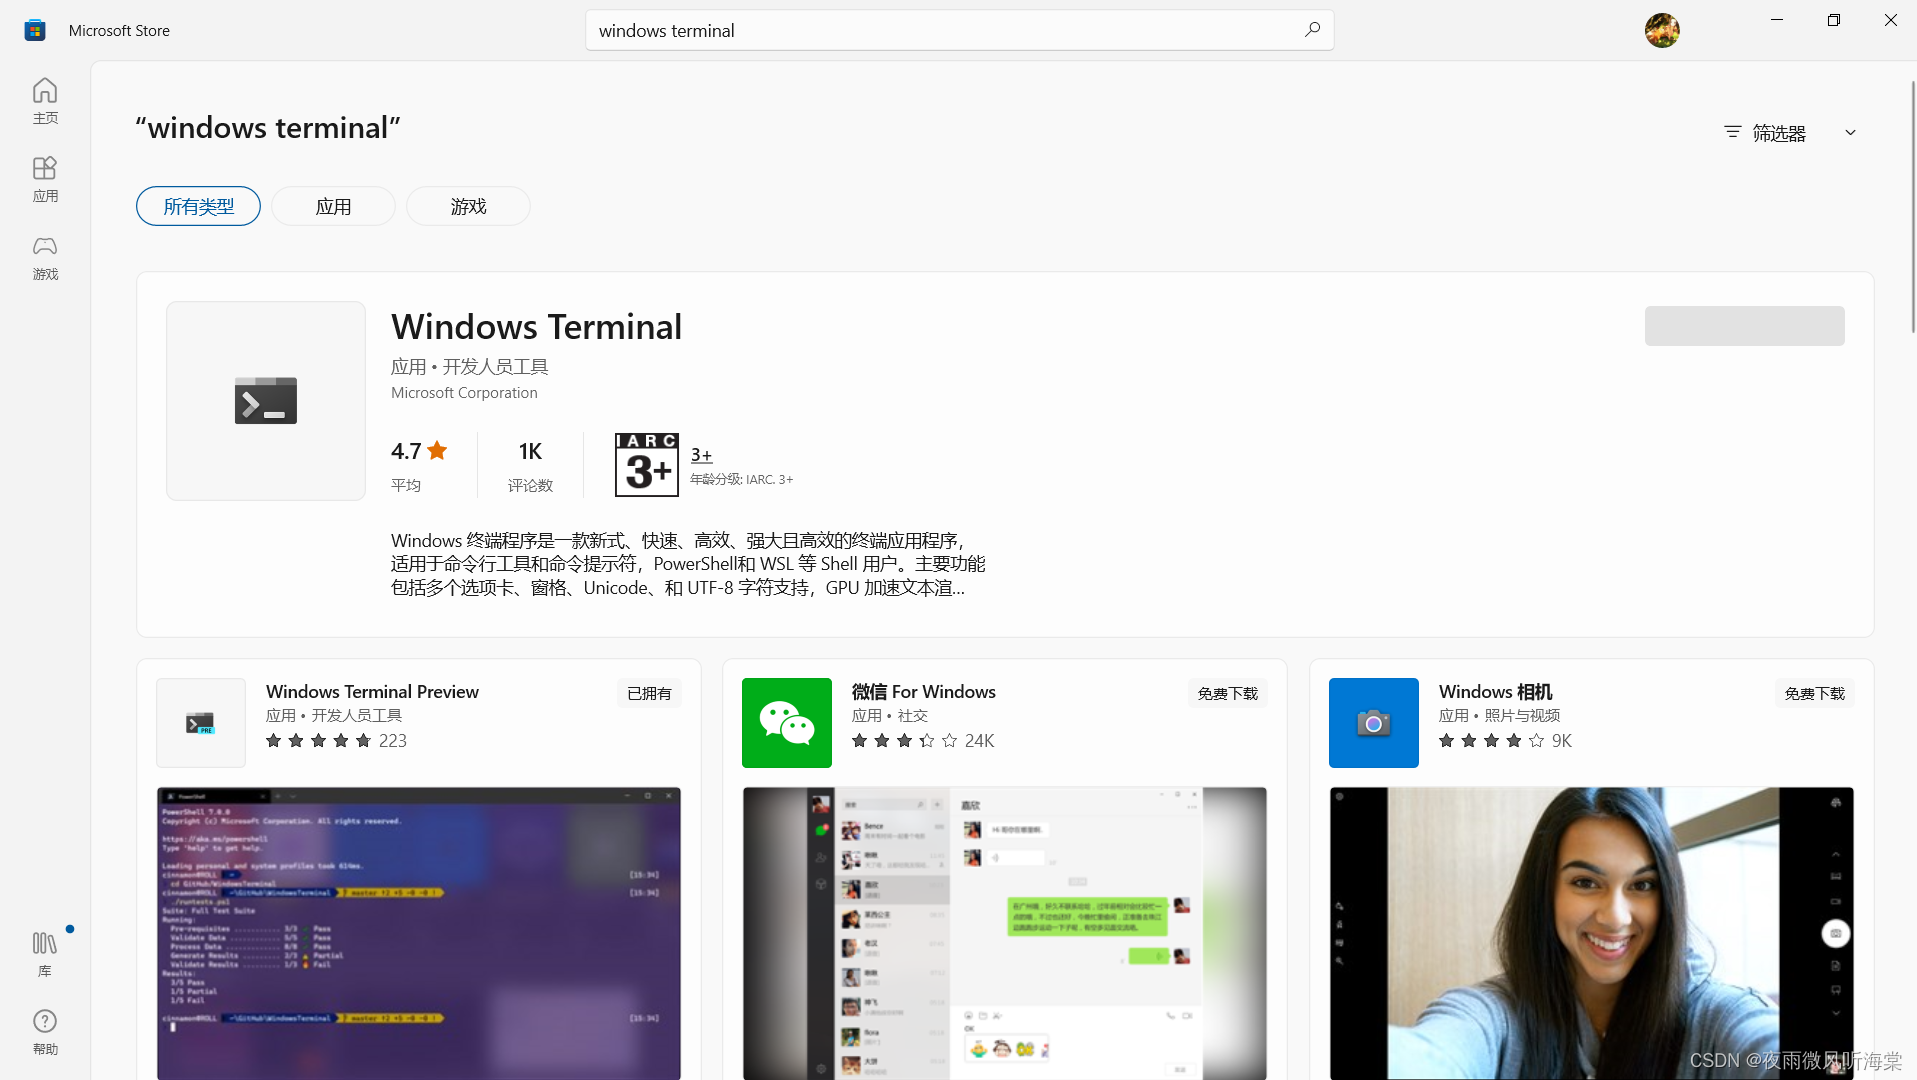This screenshot has width=1917, height=1080.
Task: Click 应用 • 开发人员工具 under Windows Terminal
Action: pos(470,367)
